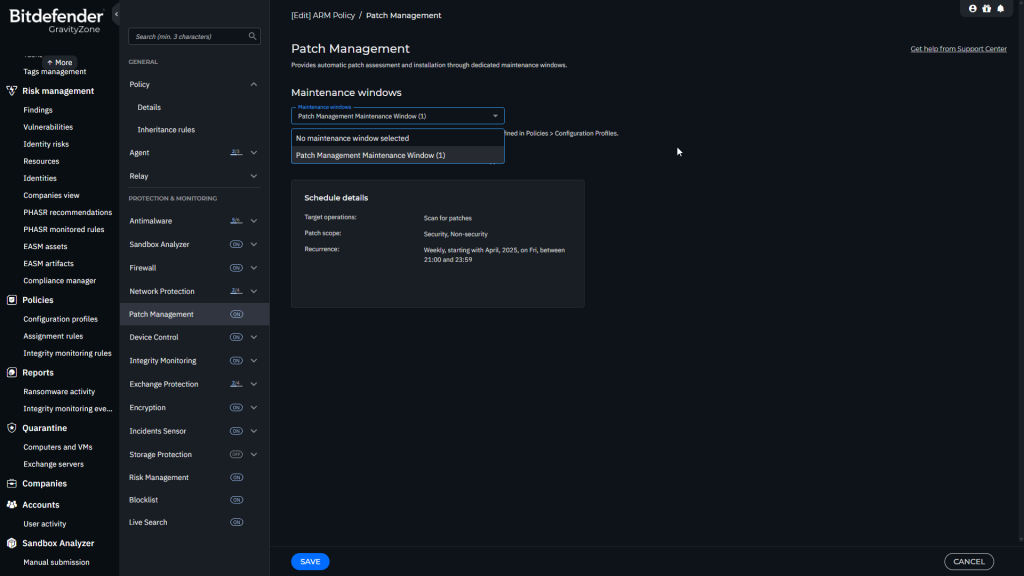
Task: Click the policy settings search field
Action: tap(188, 36)
